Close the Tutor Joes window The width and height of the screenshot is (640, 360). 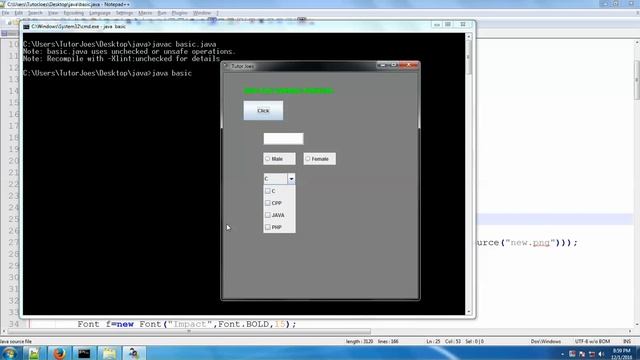pyautogui.click(x=409, y=65)
